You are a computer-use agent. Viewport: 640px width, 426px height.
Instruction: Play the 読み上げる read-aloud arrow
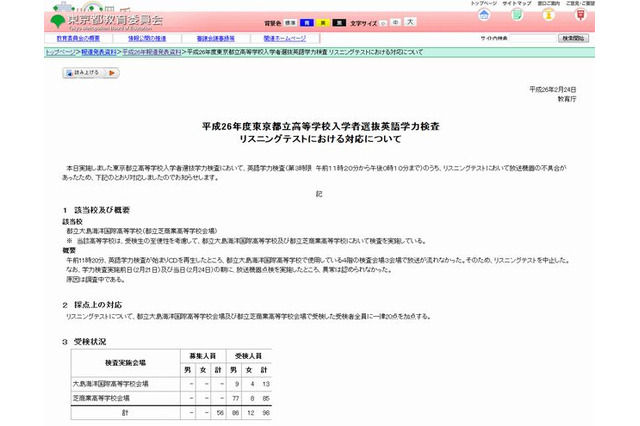coord(111,73)
